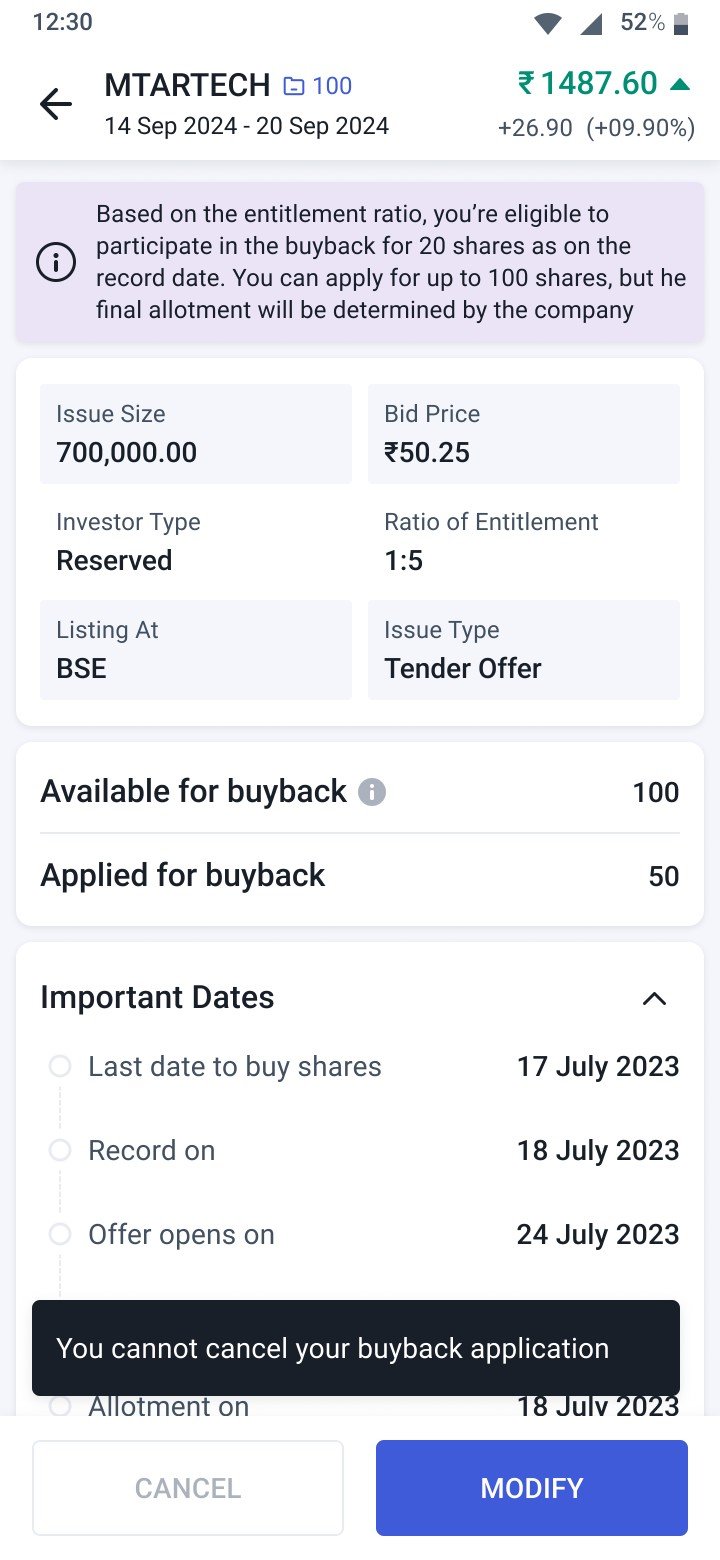Image resolution: width=720 pixels, height=1560 pixels.
Task: Tap the Wi-Fi status icon
Action: [547, 24]
